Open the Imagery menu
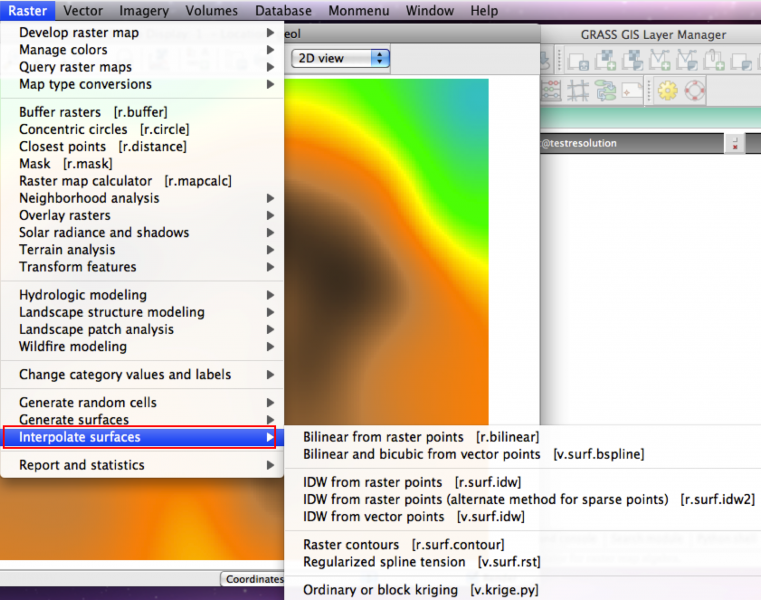 144,11
